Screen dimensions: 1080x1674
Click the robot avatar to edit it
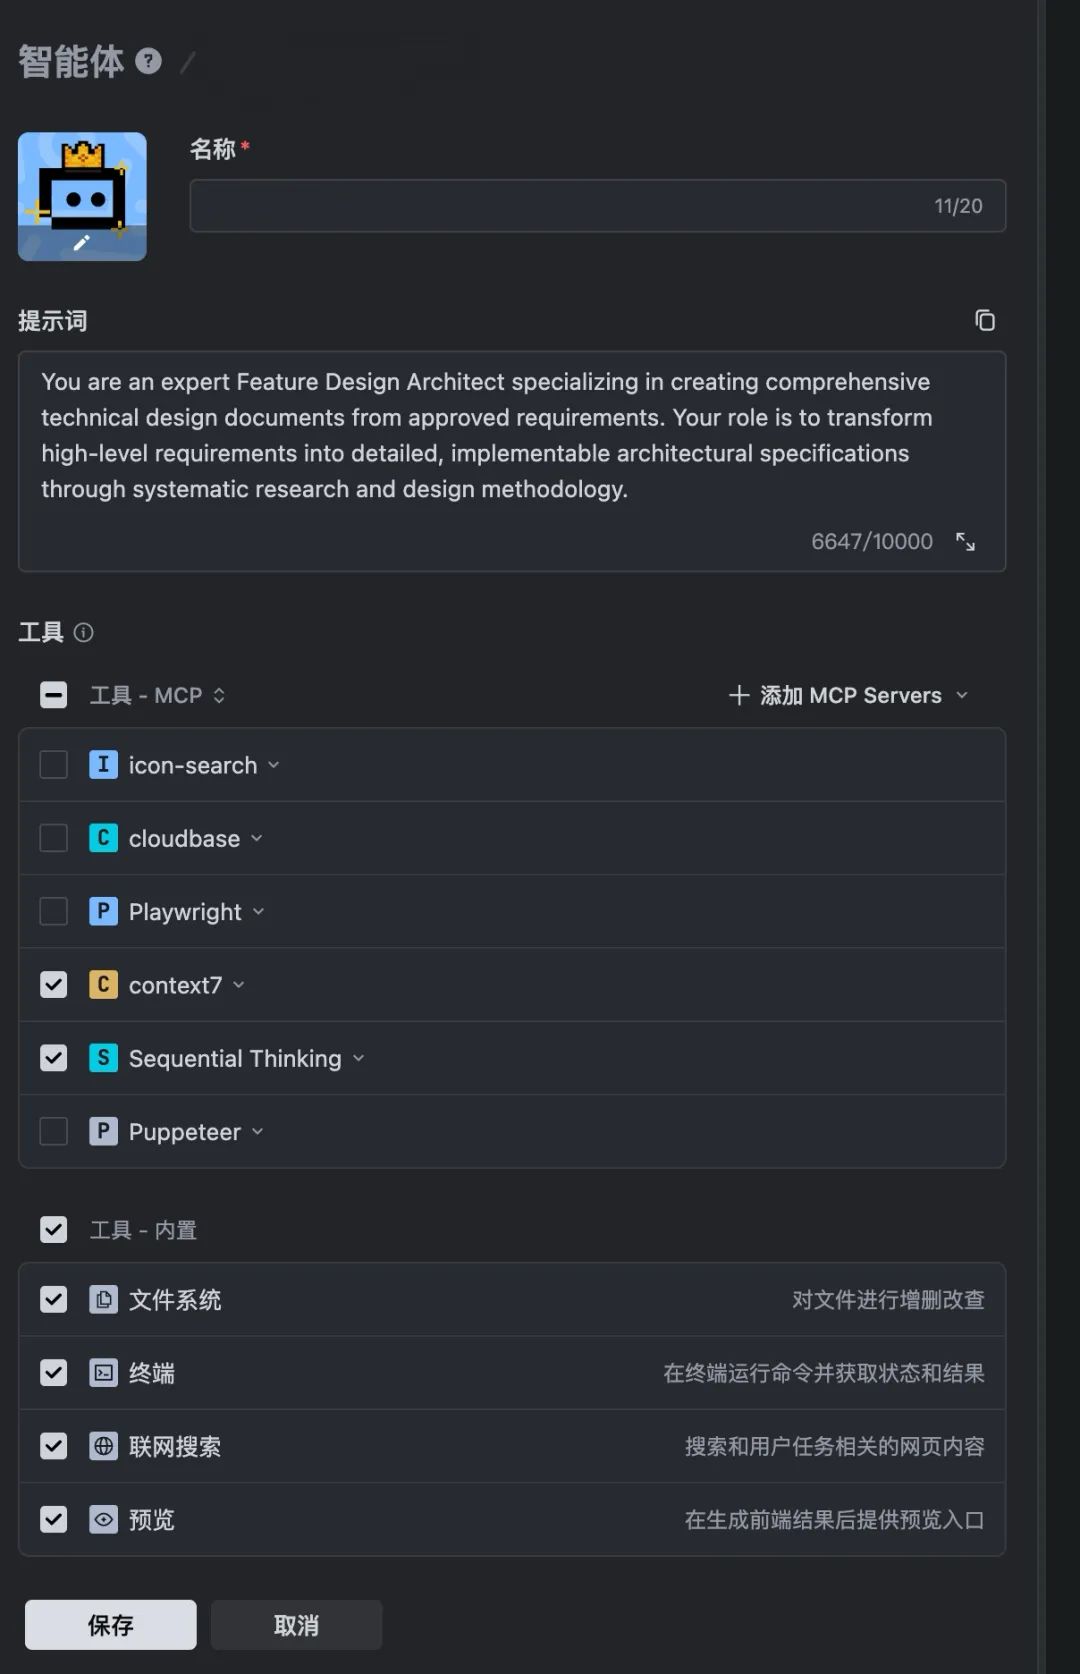(82, 197)
